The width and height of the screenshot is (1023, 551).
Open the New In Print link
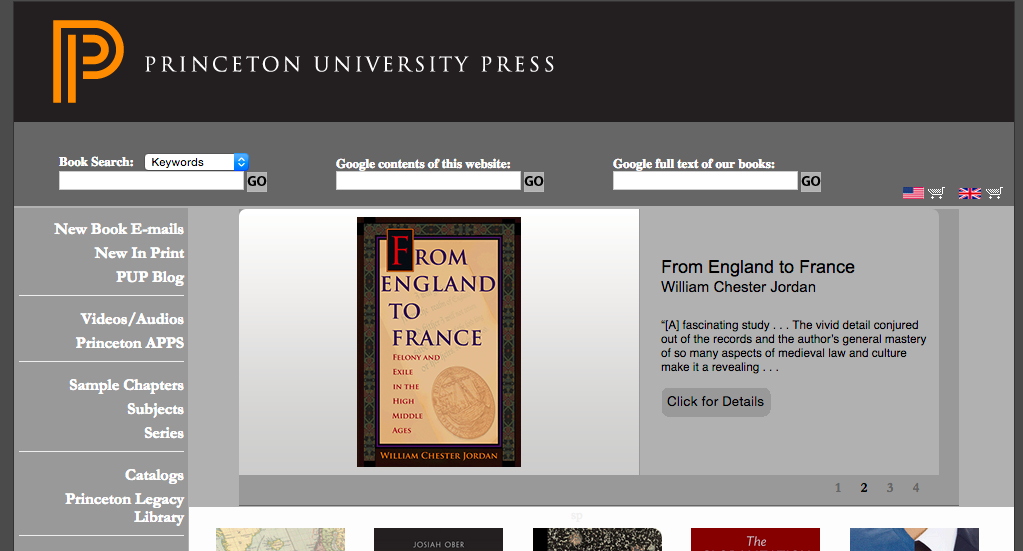pos(139,253)
